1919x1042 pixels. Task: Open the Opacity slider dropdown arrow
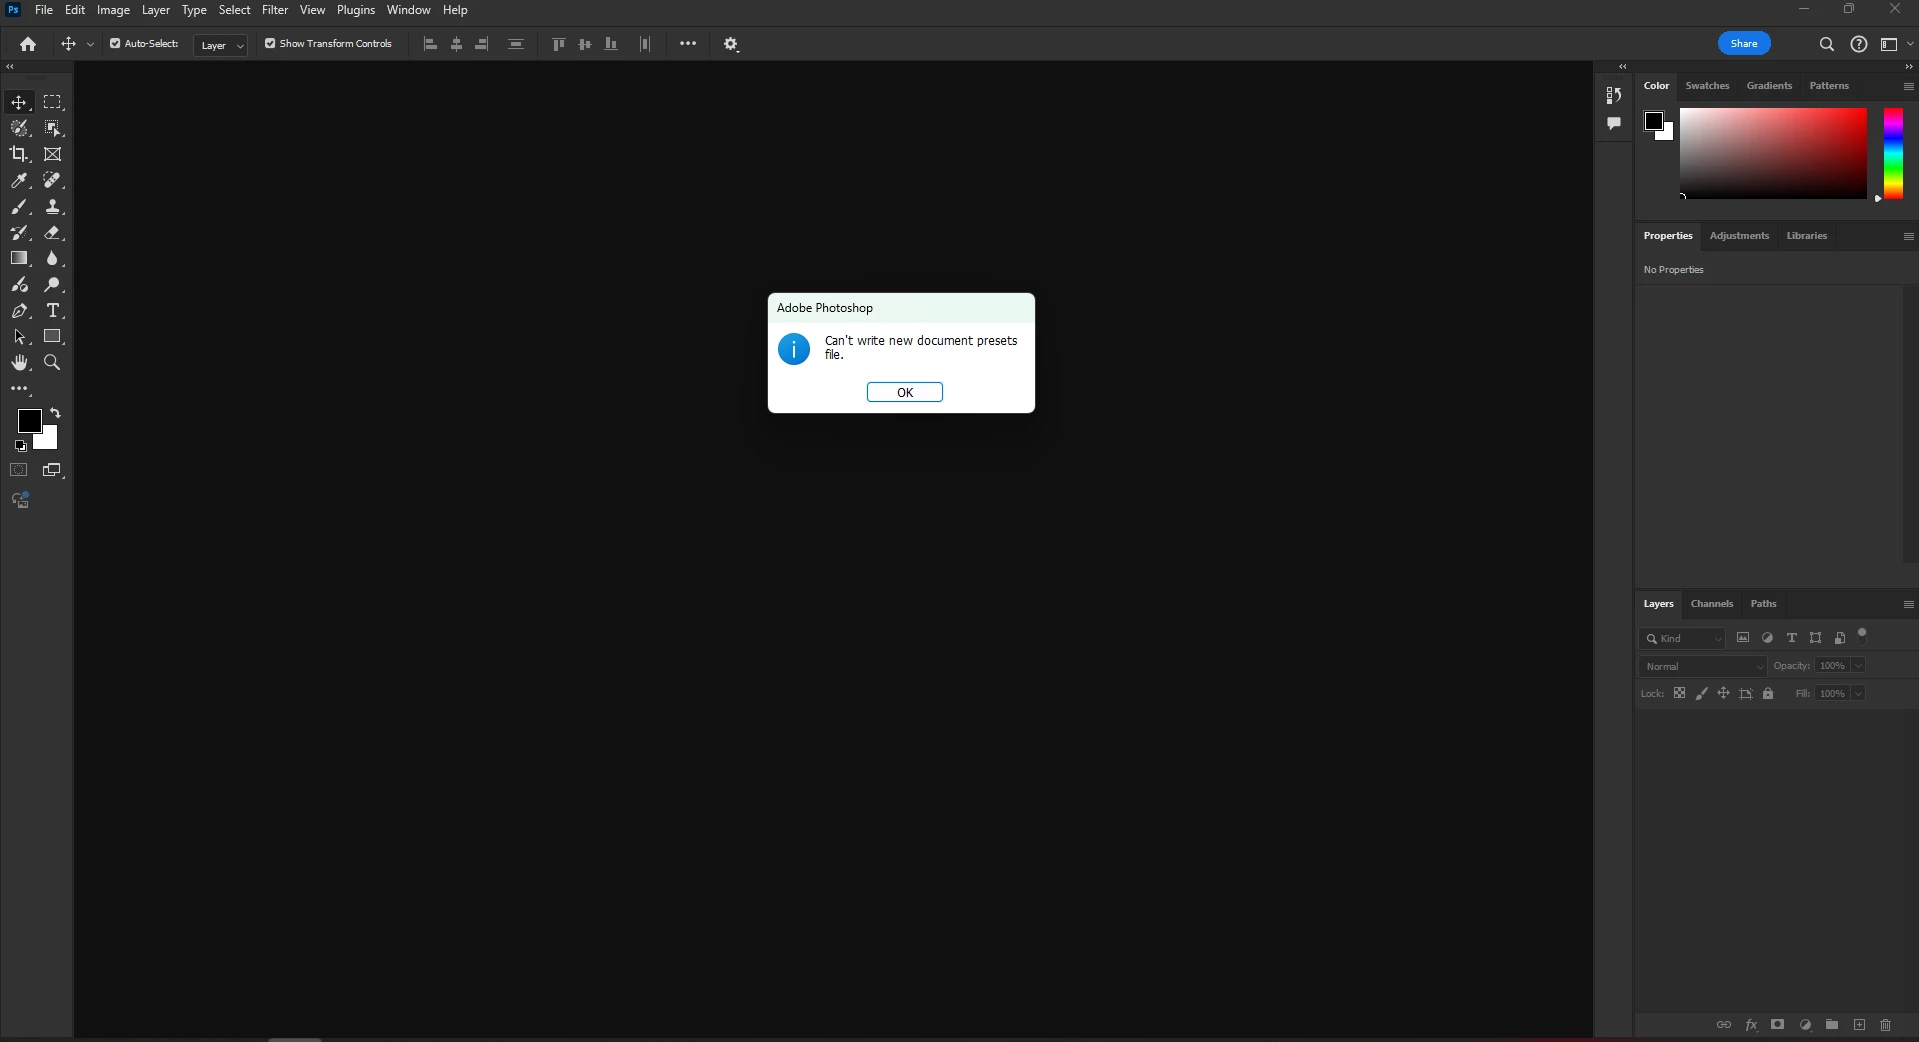point(1858,666)
